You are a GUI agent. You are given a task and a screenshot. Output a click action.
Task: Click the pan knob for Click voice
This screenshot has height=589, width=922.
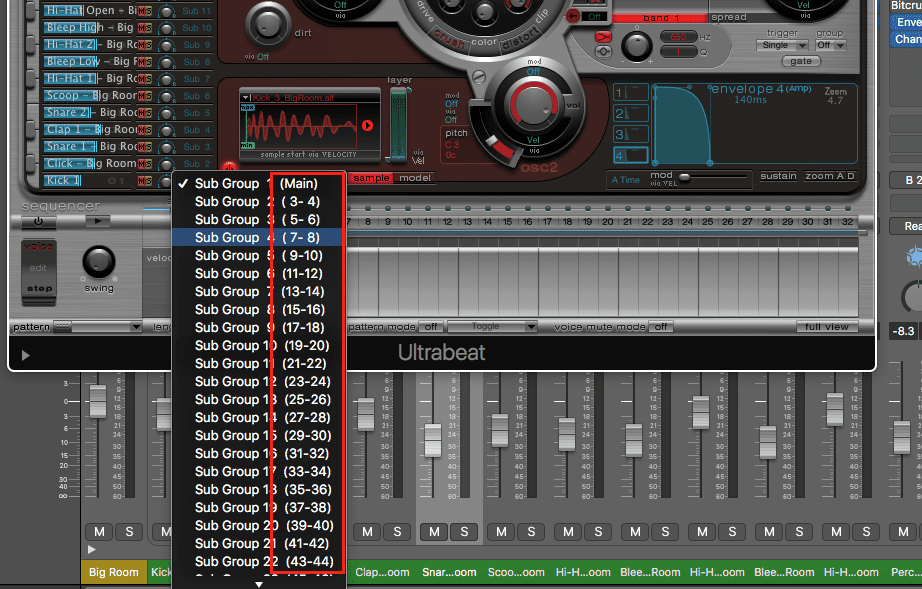(x=167, y=165)
